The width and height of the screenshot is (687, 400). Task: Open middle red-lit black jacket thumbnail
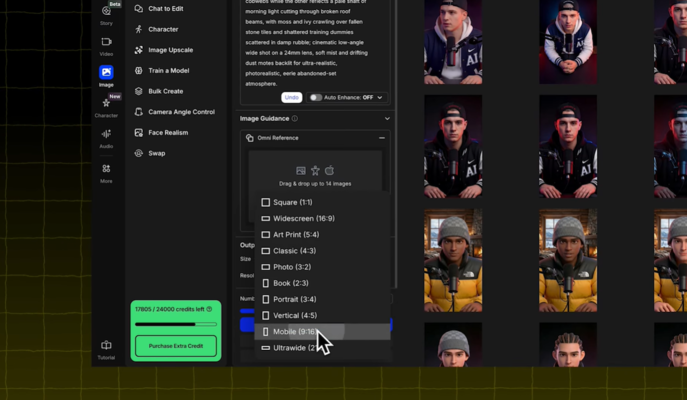click(x=568, y=146)
